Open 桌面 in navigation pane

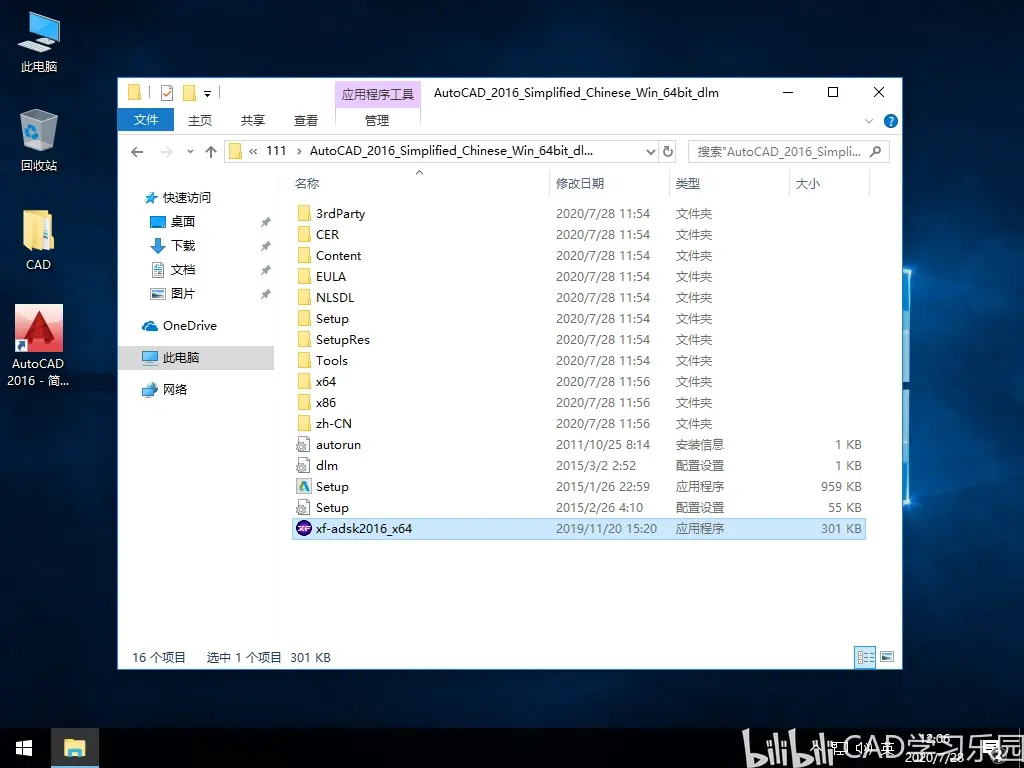pyautogui.click(x=183, y=221)
